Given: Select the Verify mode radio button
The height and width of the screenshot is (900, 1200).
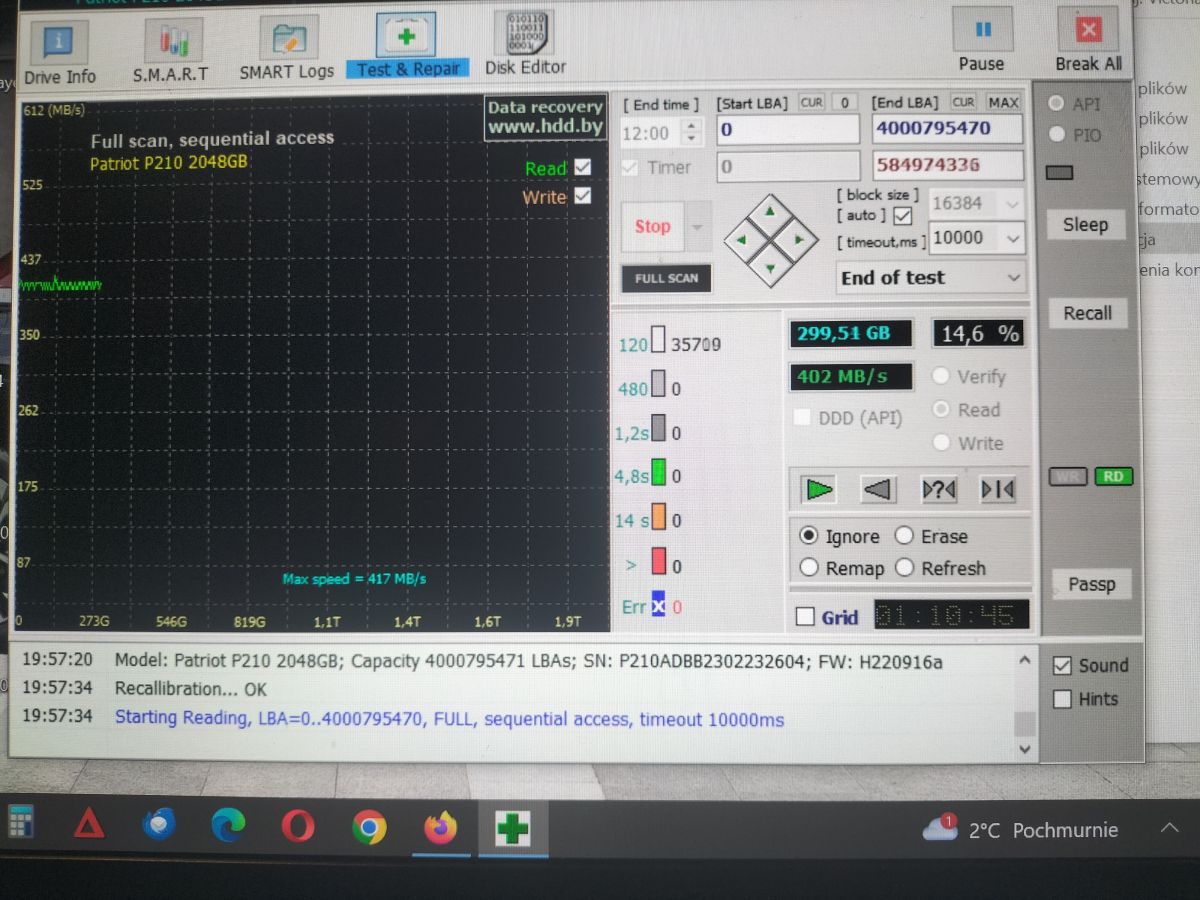Looking at the screenshot, I should click(x=940, y=377).
